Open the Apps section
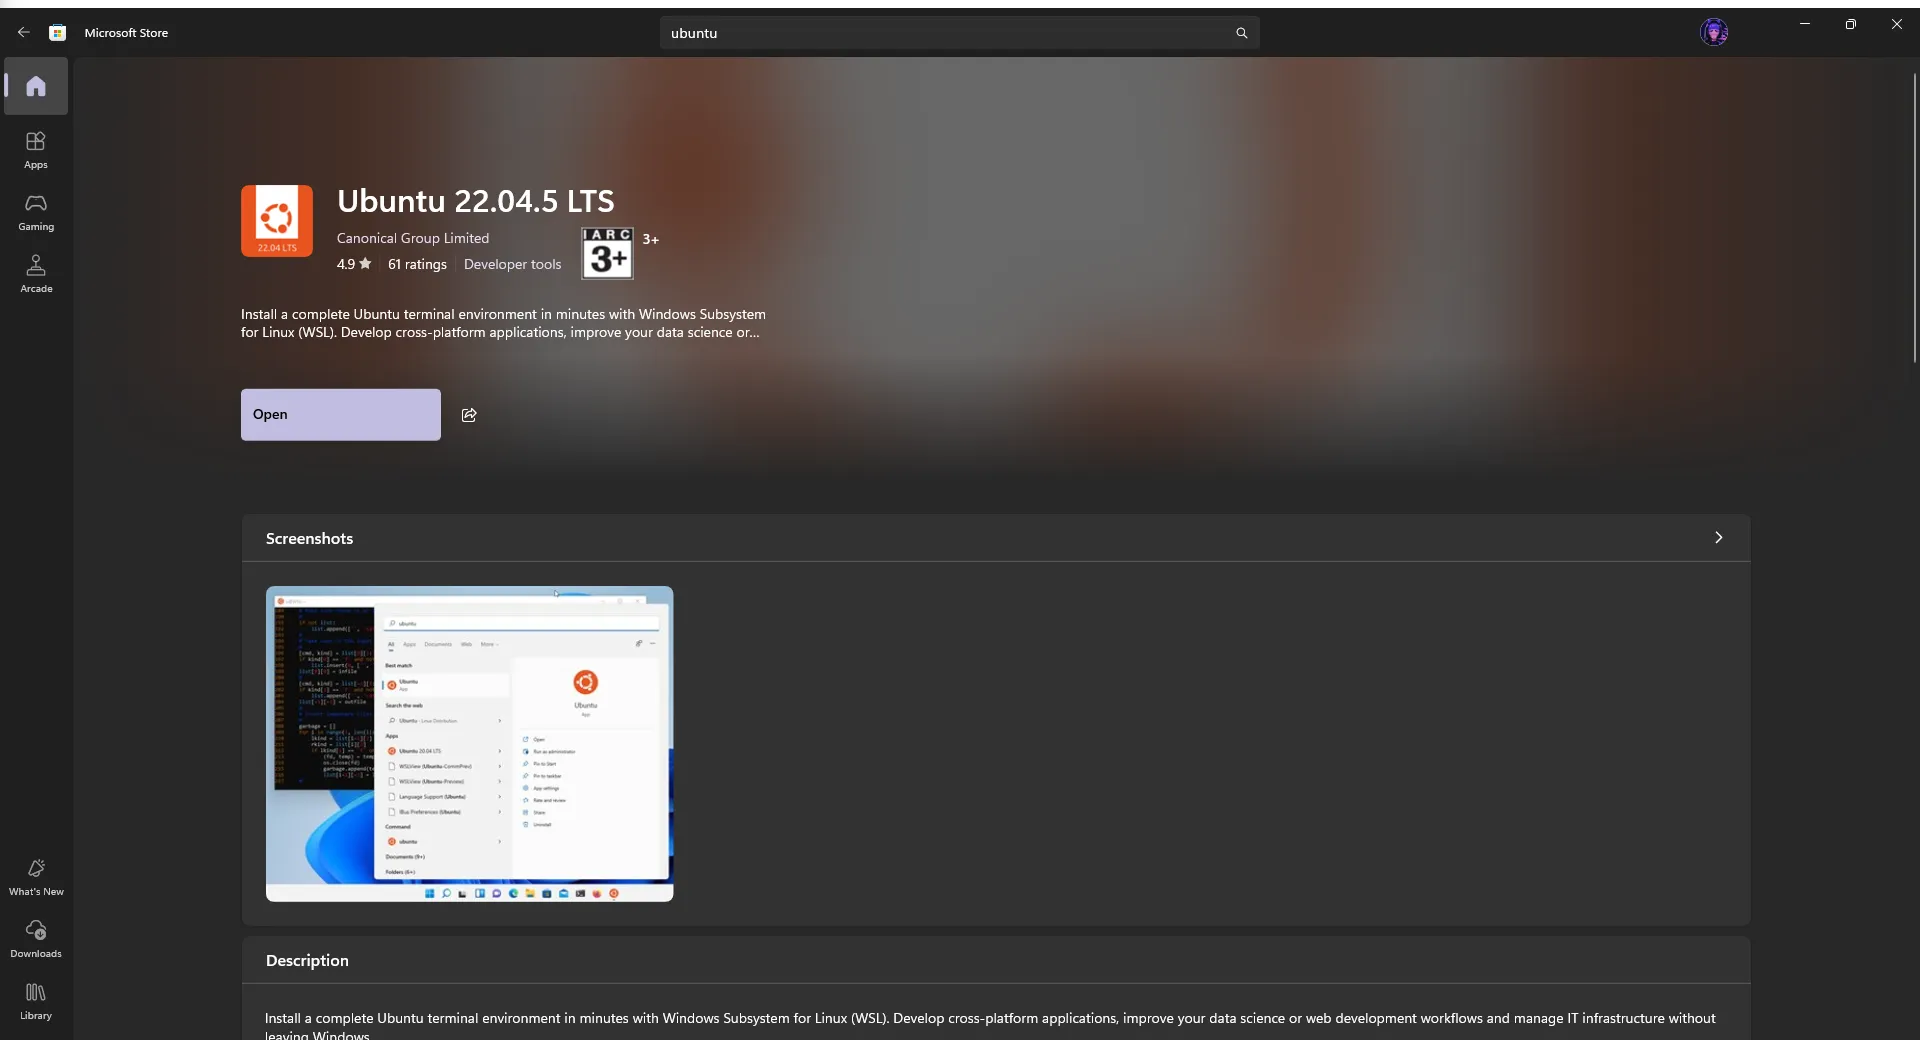The width and height of the screenshot is (1920, 1040). [x=36, y=150]
